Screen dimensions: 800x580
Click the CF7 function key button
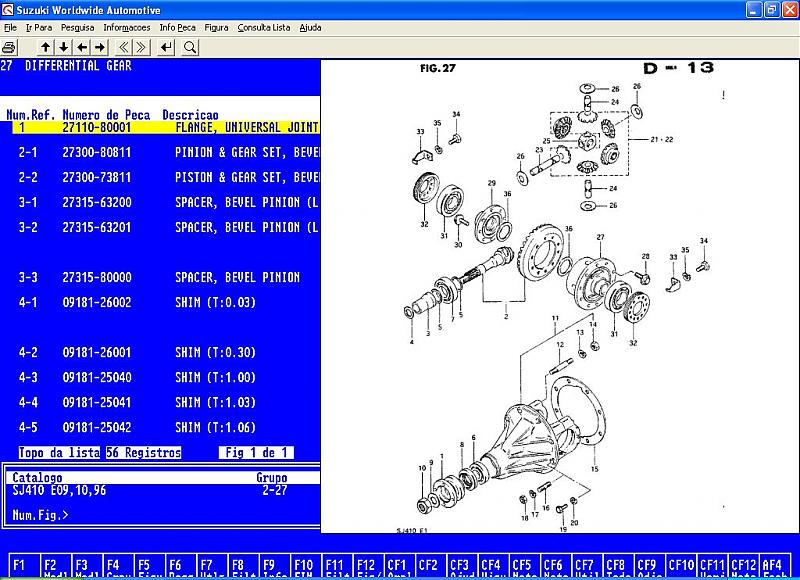tap(587, 566)
